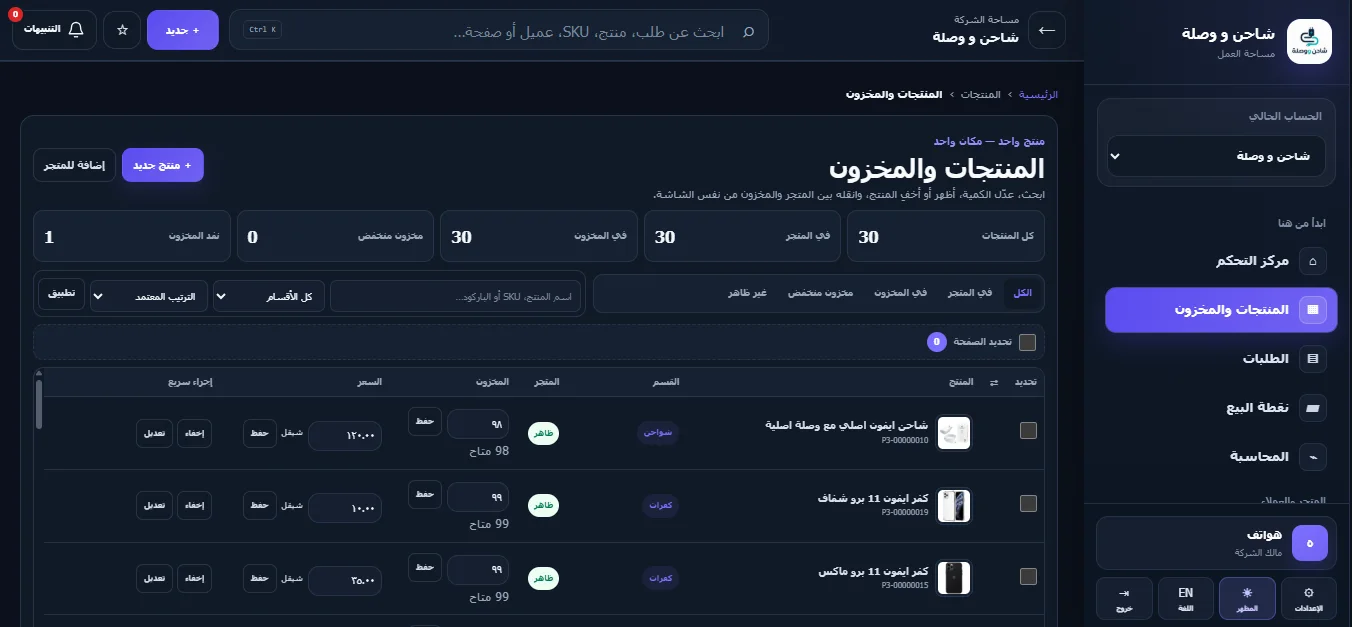The image size is (1352, 627).
Task: Click the P3-00000019 SKU text
Action: point(904,512)
